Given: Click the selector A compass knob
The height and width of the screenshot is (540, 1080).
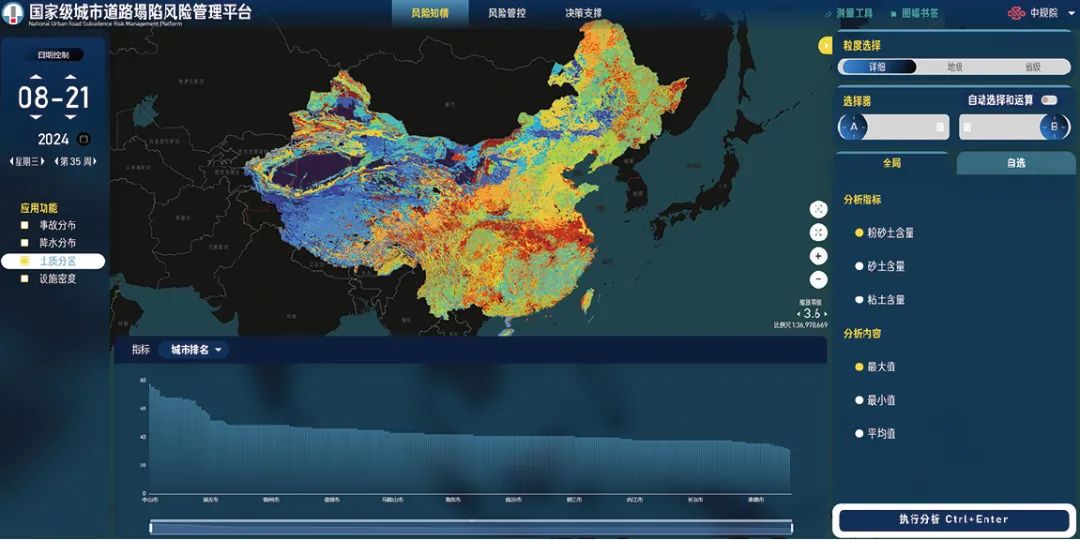Looking at the screenshot, I should pyautogui.click(x=853, y=127).
